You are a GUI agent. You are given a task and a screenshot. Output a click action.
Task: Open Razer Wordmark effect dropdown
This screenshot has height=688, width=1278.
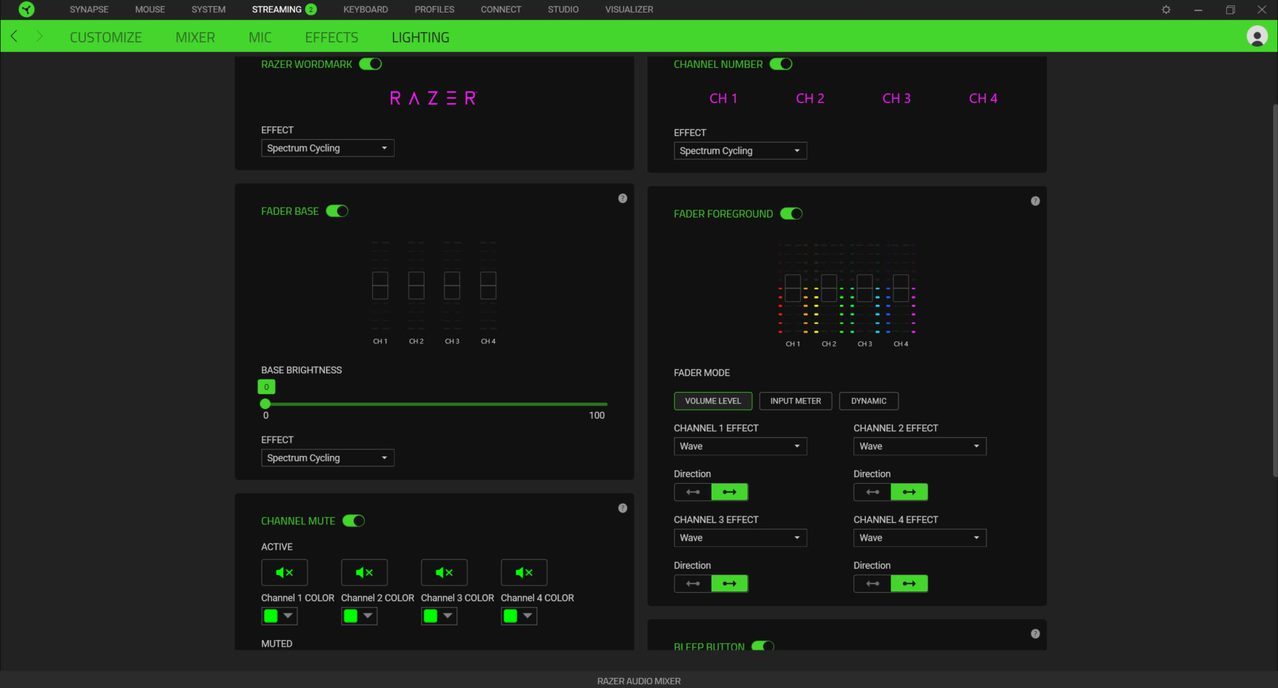(x=328, y=148)
